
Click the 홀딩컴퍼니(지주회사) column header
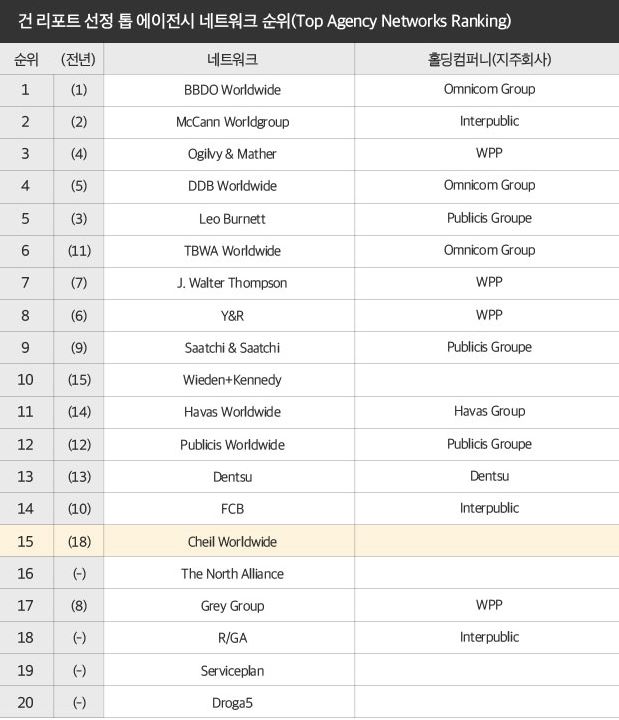(x=489, y=58)
